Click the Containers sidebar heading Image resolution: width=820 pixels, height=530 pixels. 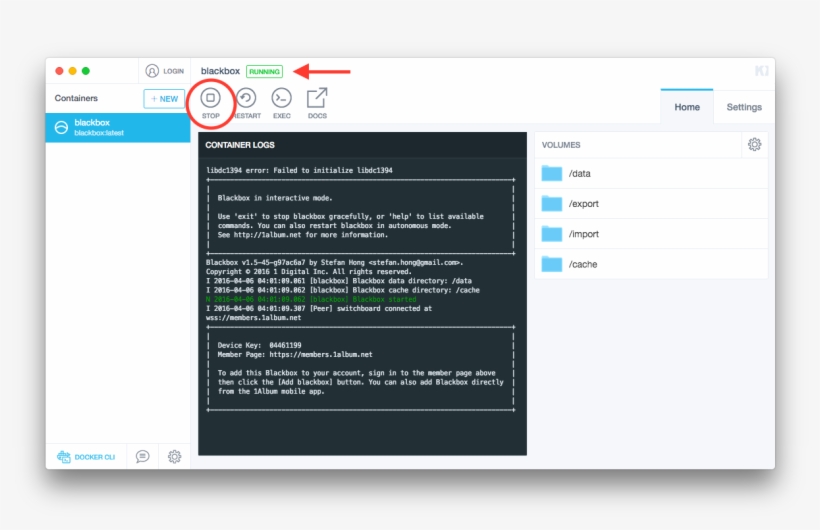tap(76, 98)
